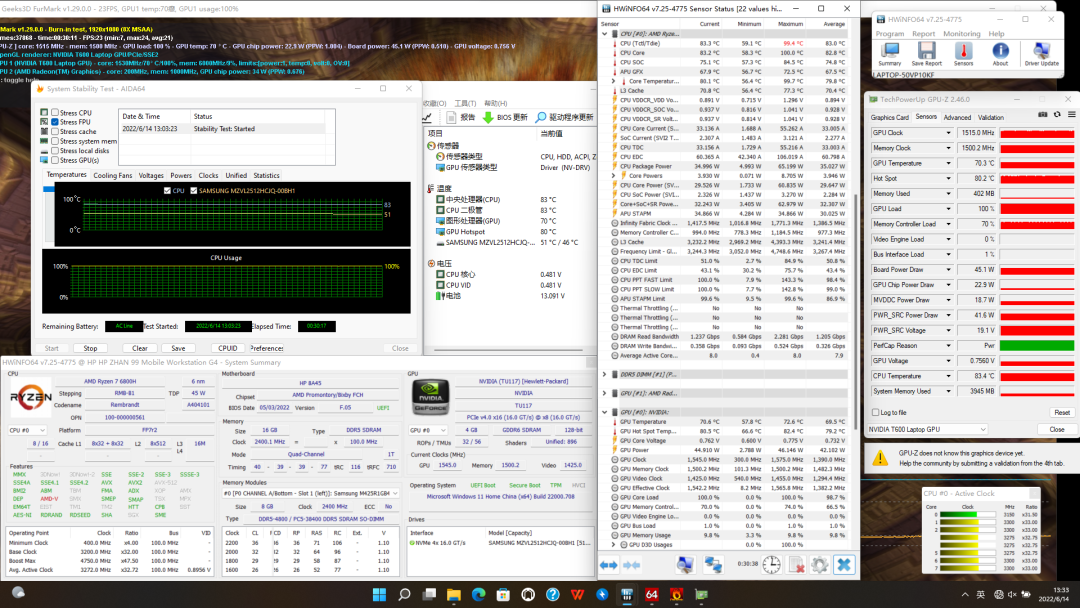Viewport: 1080px width, 608px height.
Task: Expand the Core Powers sensor group
Action: [613, 175]
